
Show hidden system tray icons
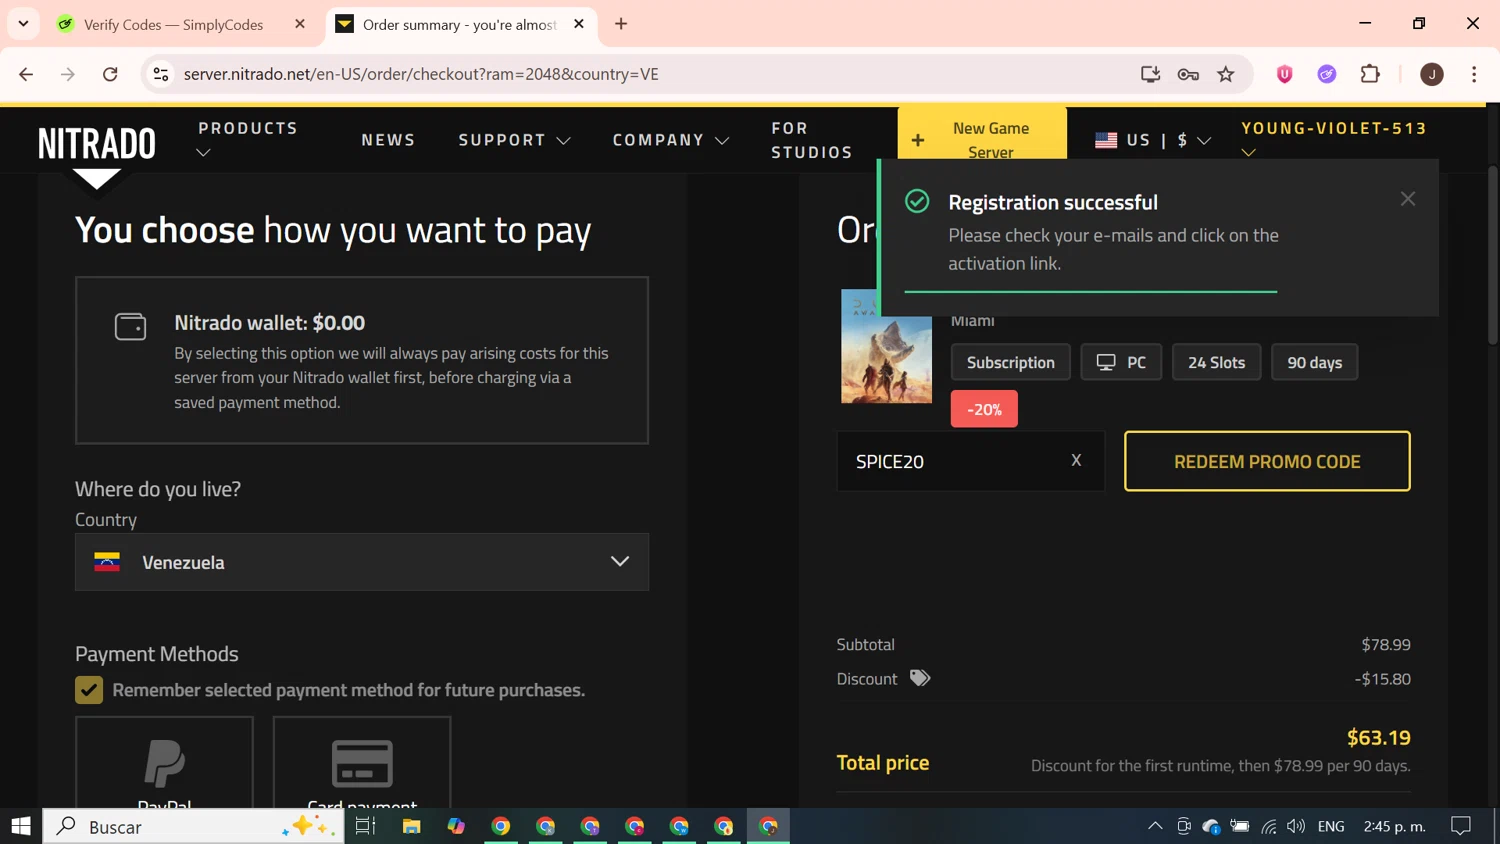(x=1155, y=826)
